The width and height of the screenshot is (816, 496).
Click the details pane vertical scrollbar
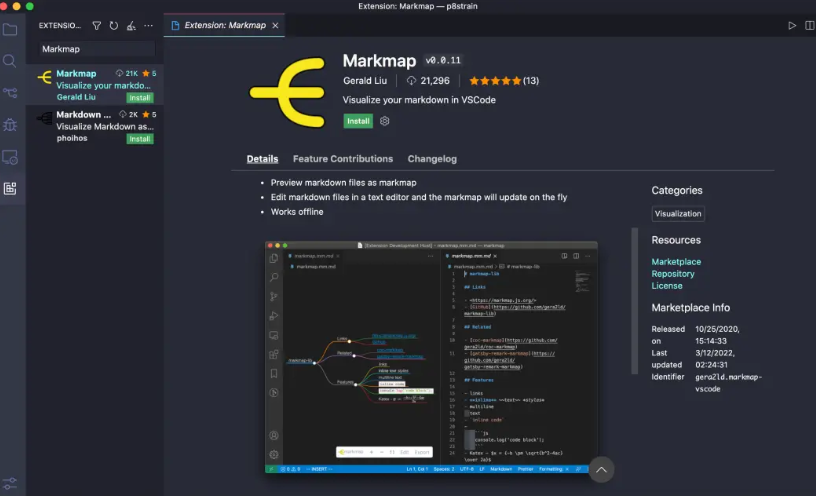click(634, 301)
